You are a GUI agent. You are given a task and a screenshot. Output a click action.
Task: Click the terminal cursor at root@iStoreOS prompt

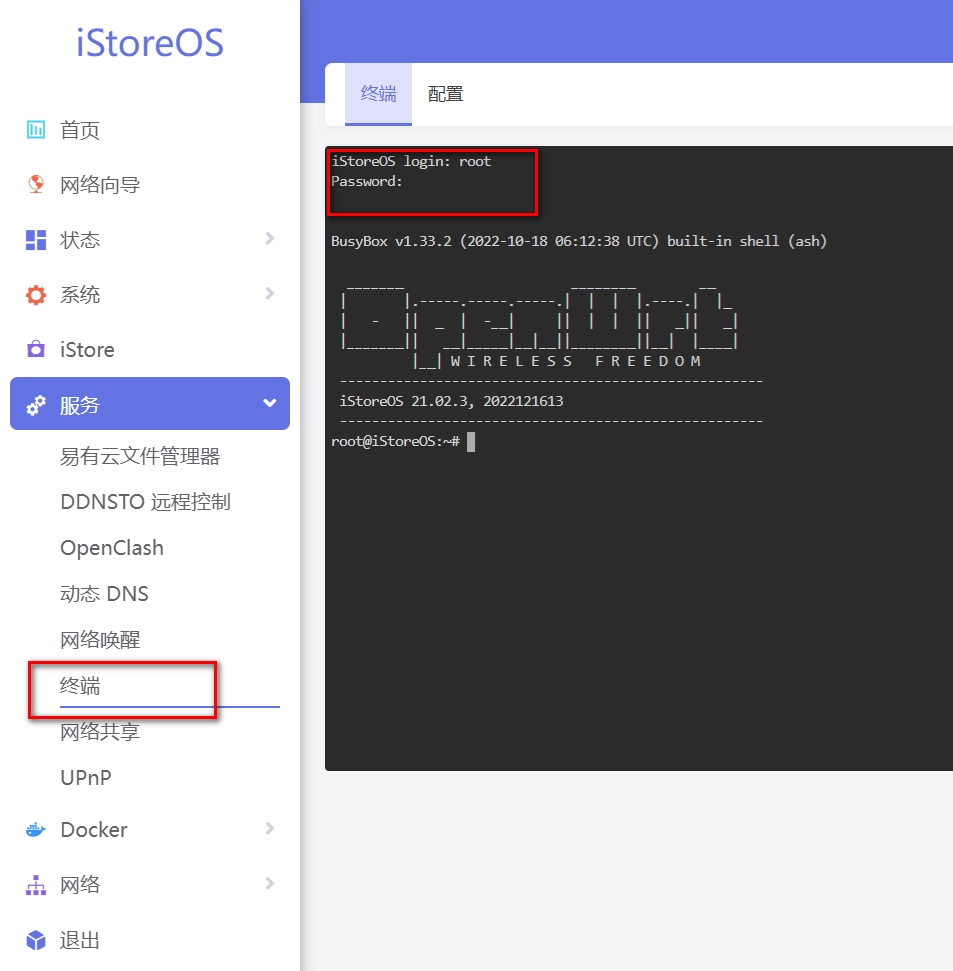[471, 442]
